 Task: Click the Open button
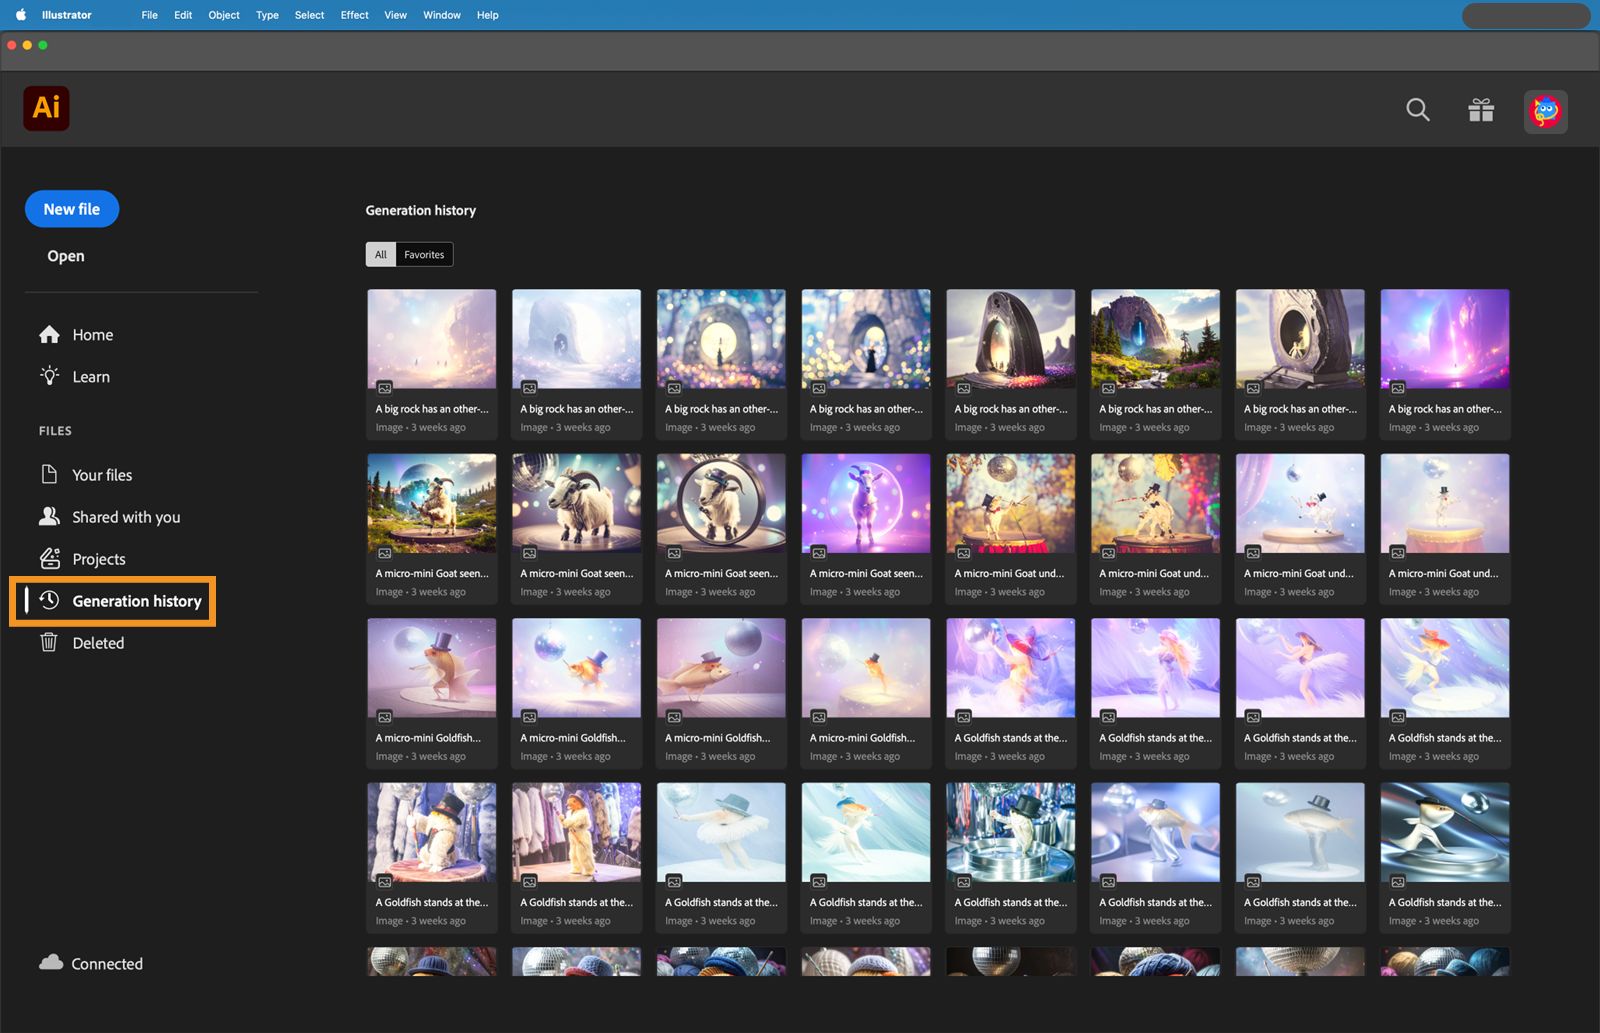66,256
